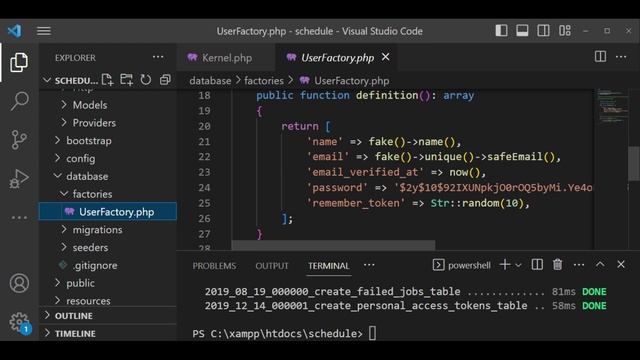Close the UserFactory.php editor tab

(385, 57)
